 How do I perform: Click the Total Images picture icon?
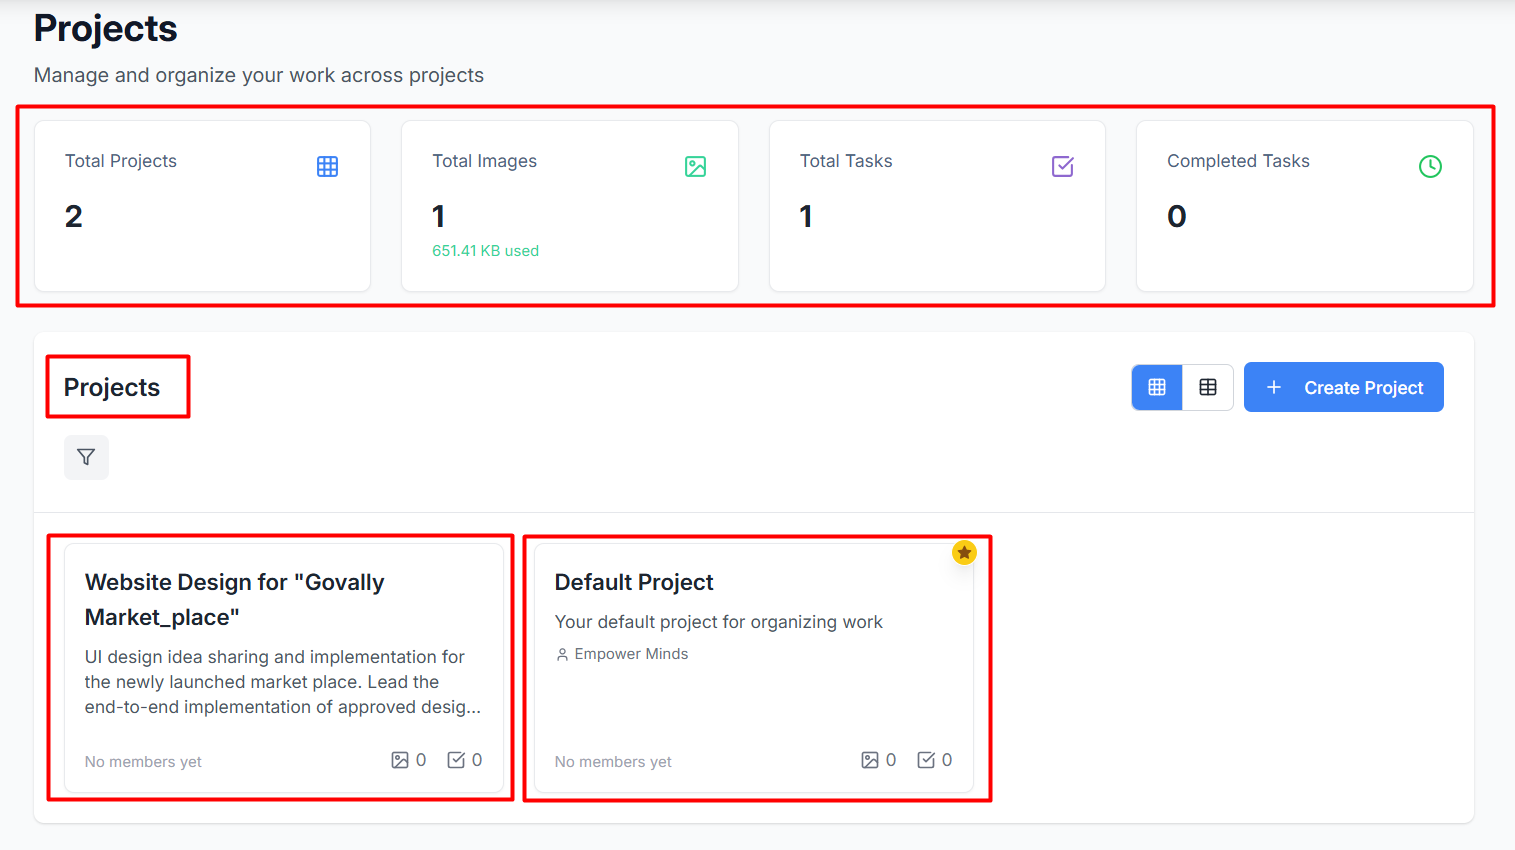click(x=695, y=167)
